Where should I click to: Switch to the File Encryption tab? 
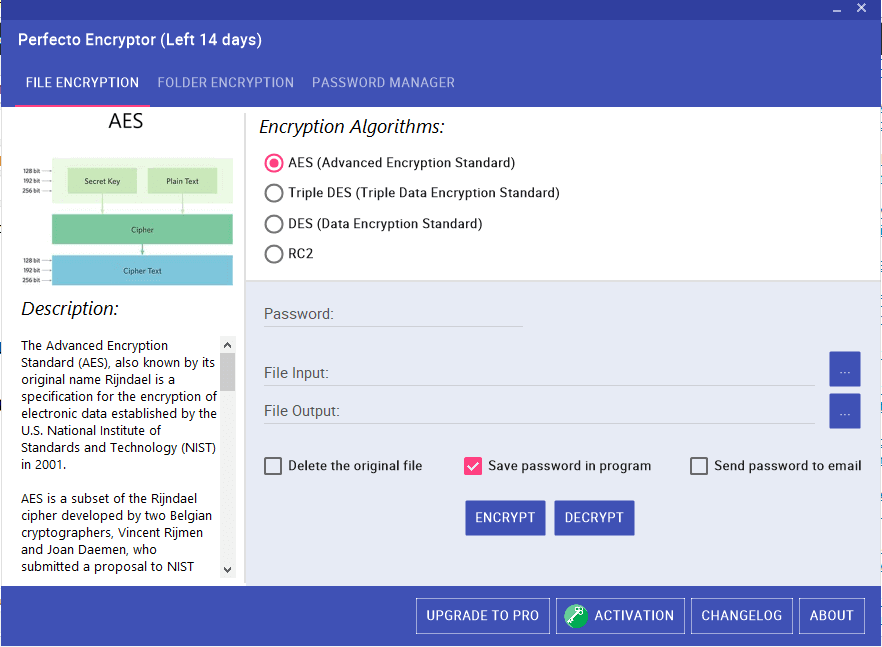82,83
